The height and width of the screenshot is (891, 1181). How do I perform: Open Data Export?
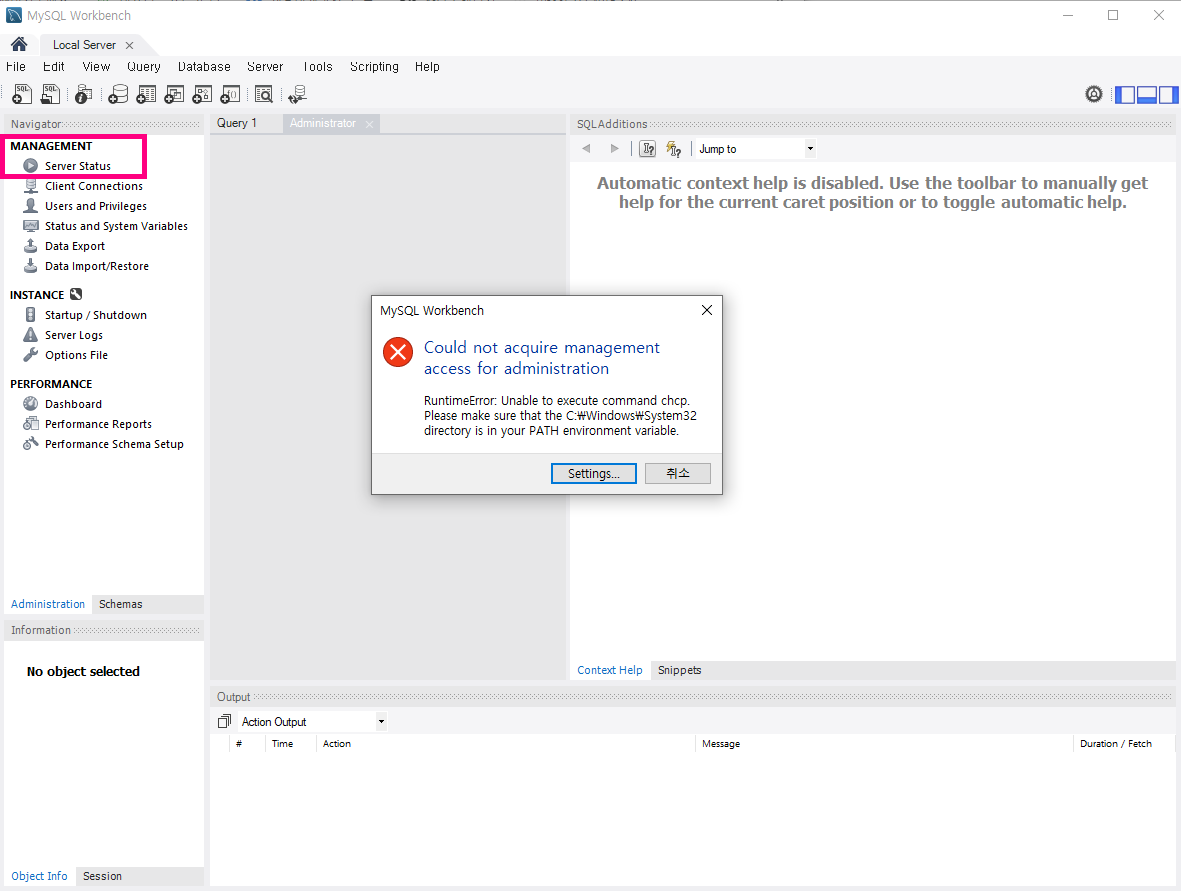tap(75, 246)
